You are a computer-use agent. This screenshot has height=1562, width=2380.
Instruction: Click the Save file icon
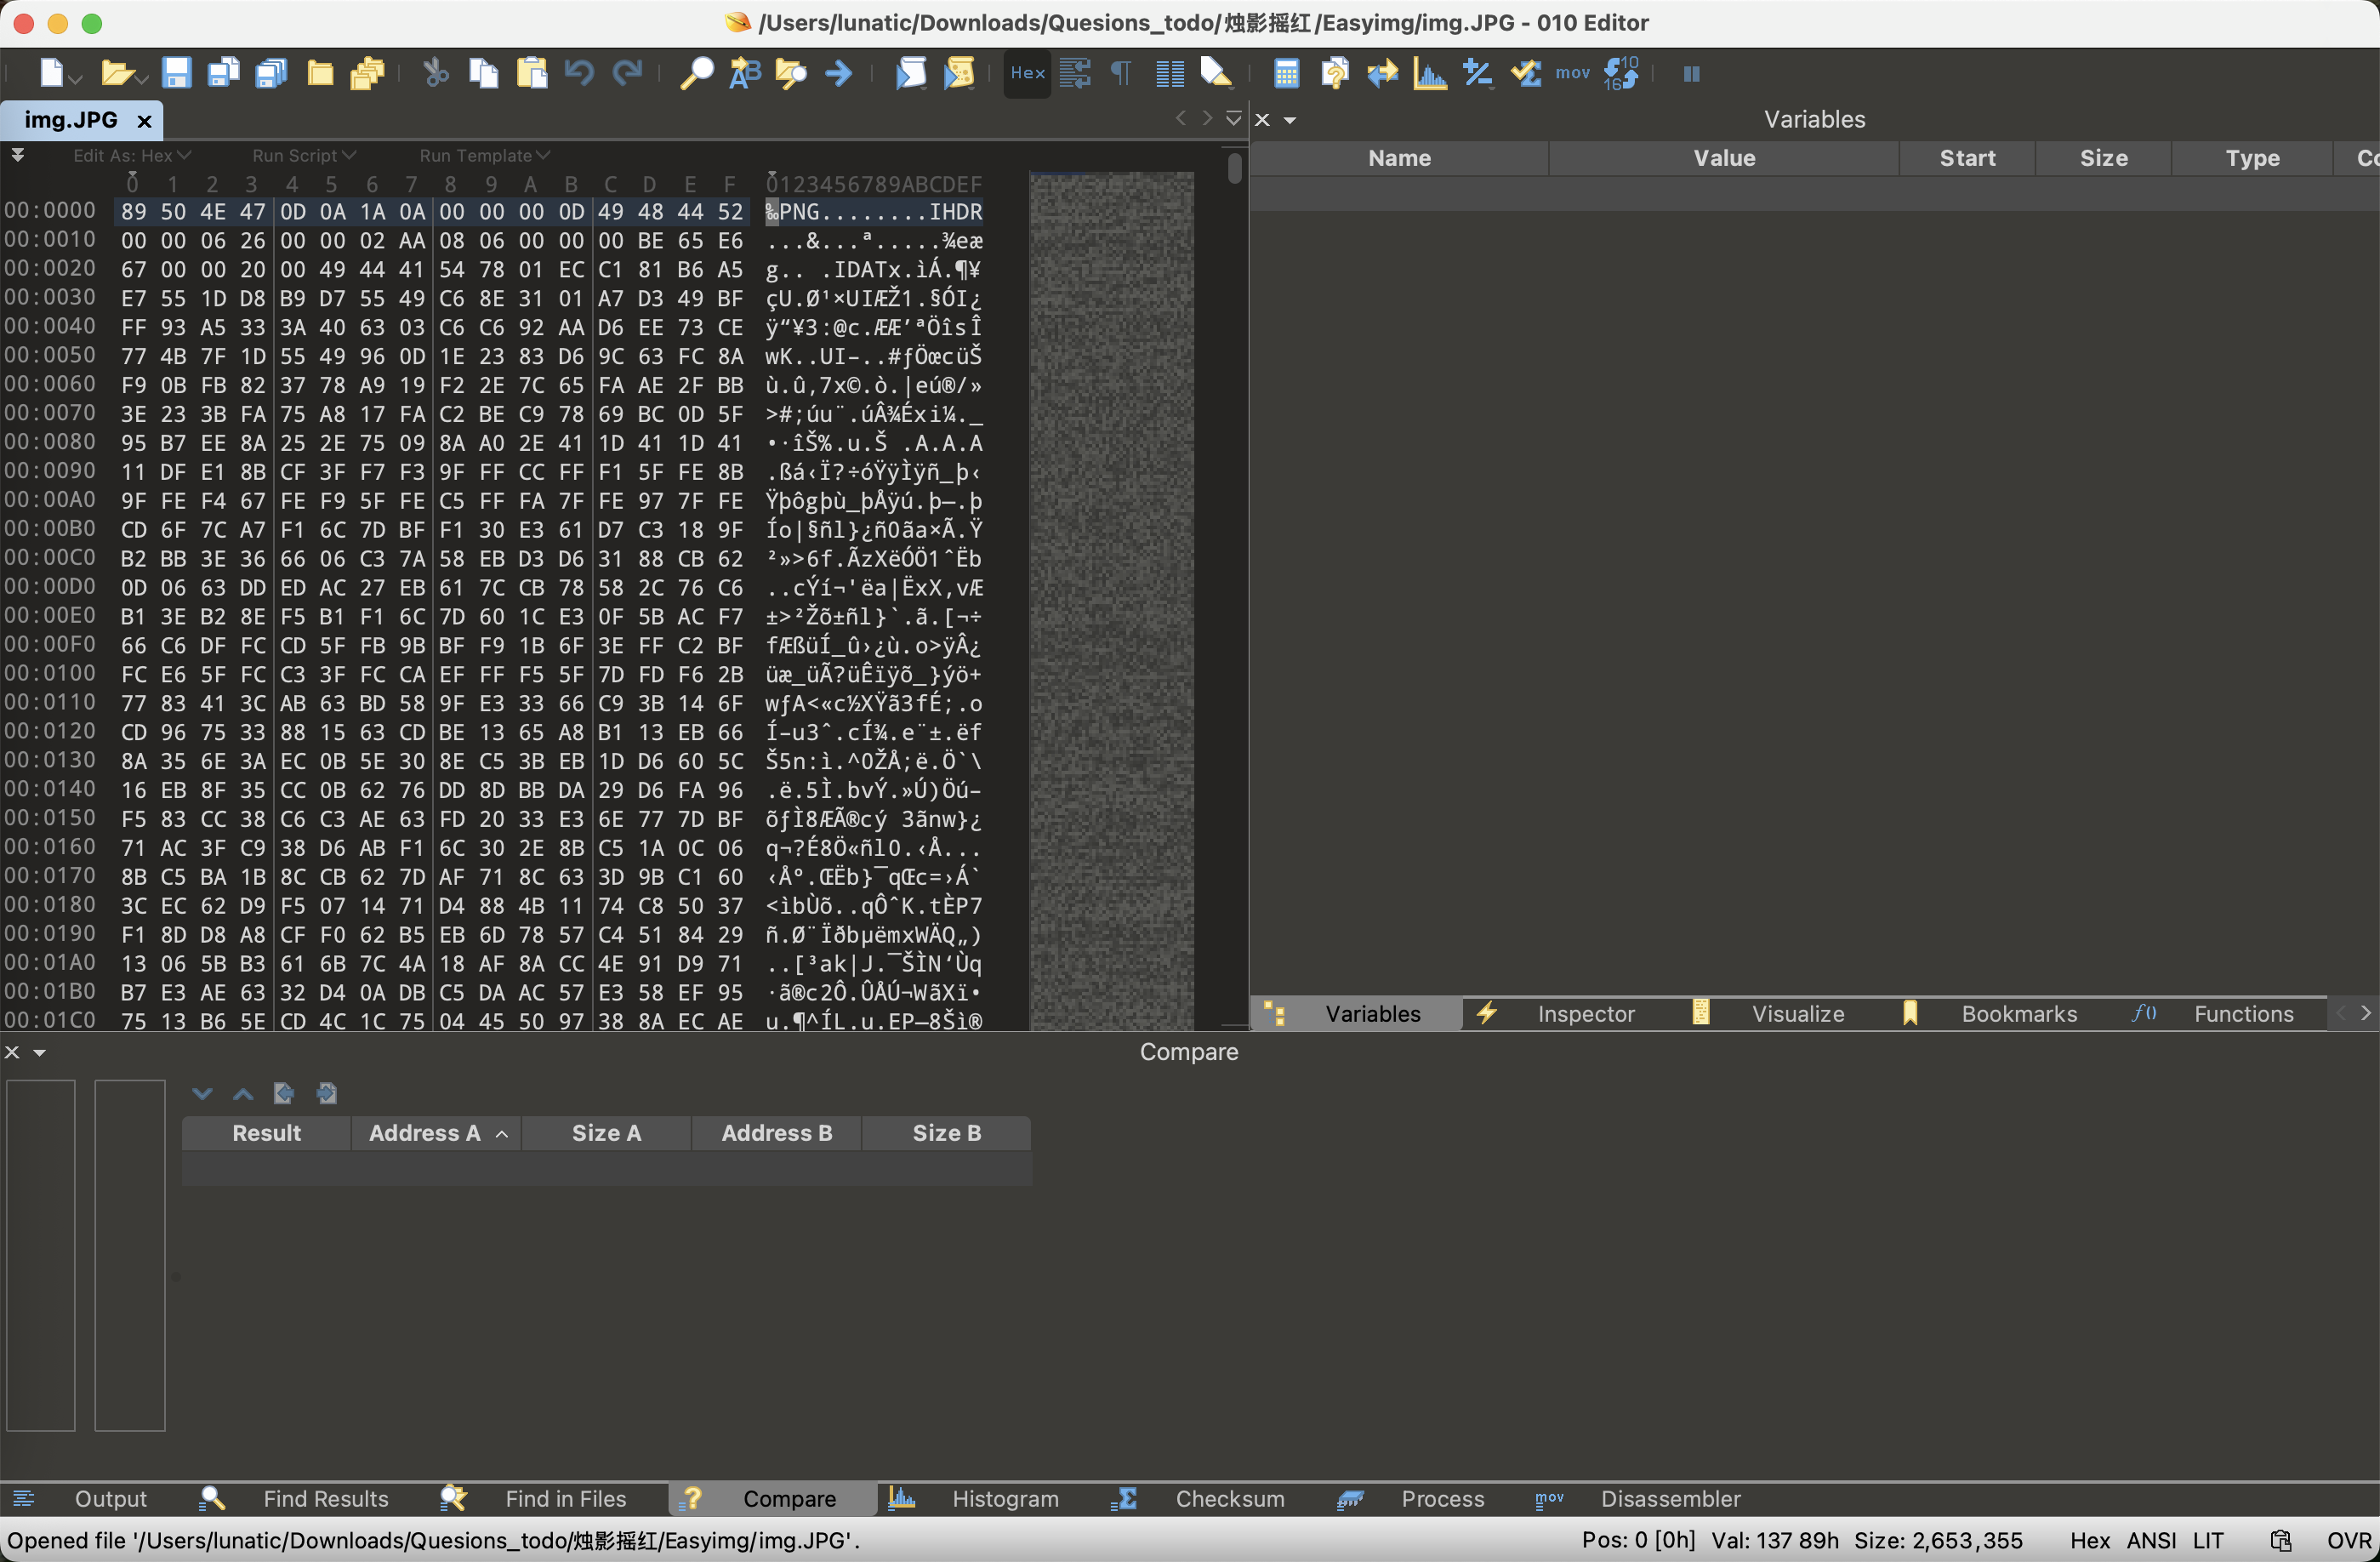176,73
